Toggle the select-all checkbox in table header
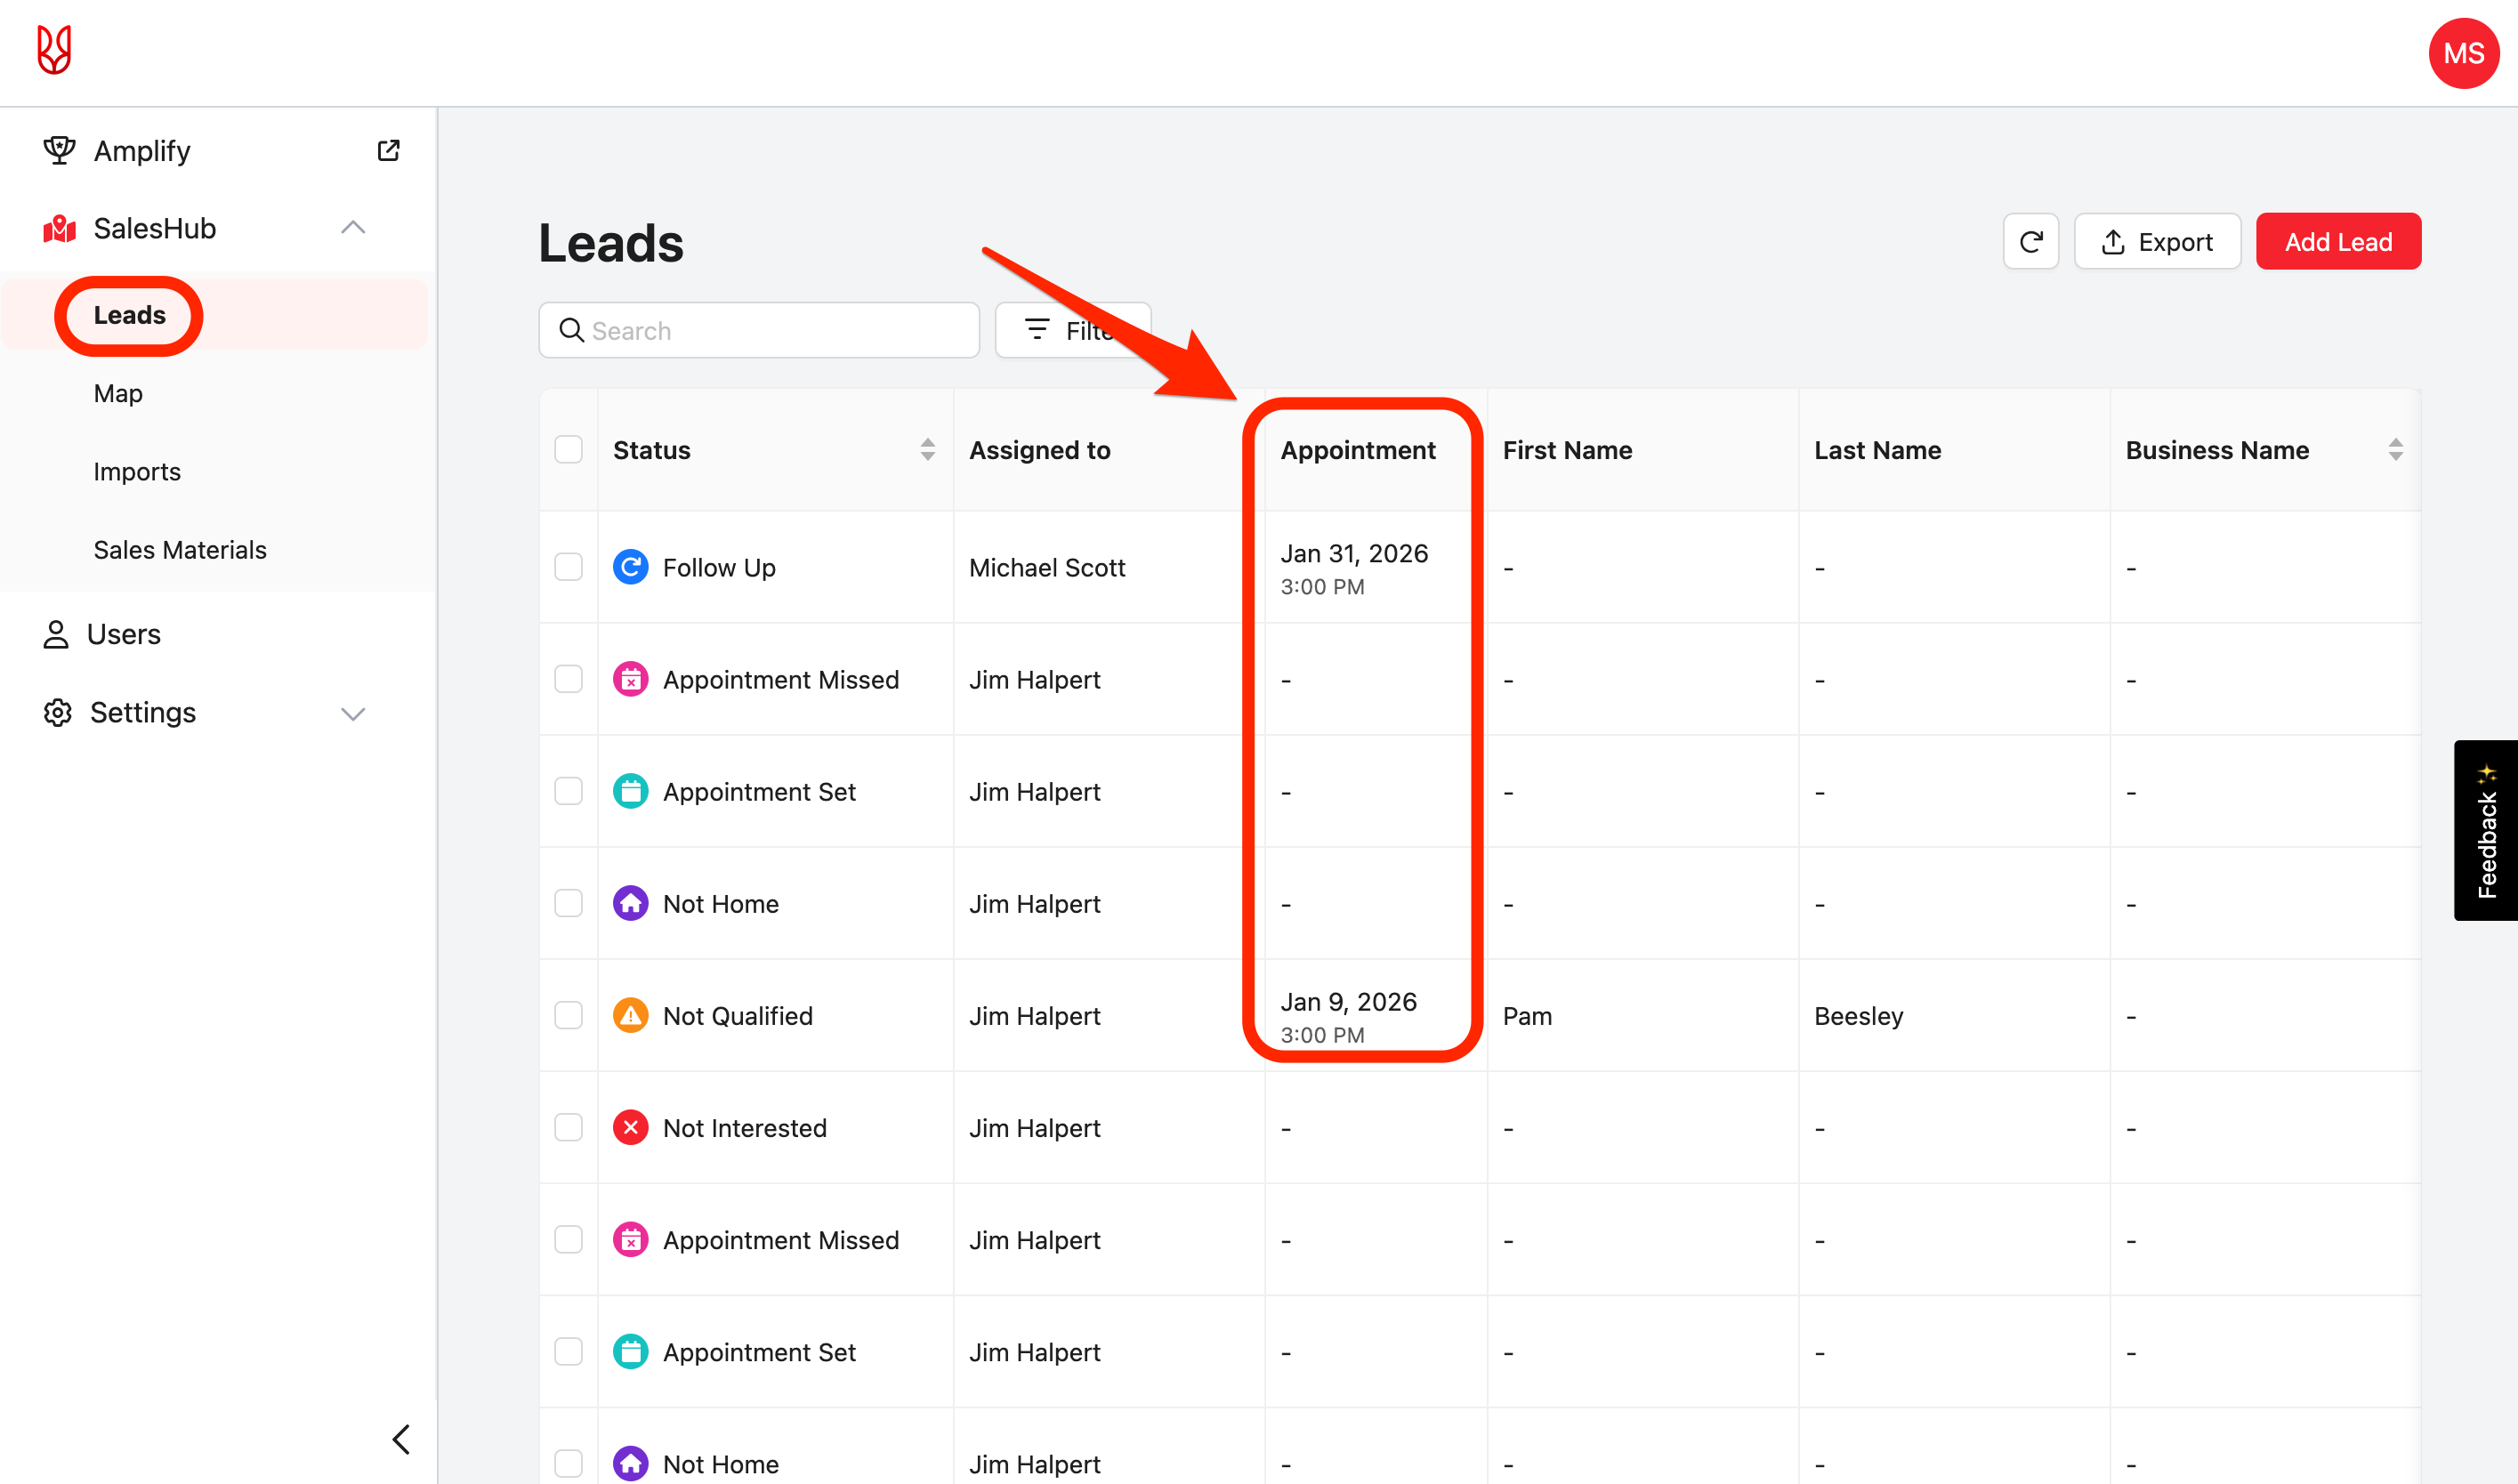 coord(568,450)
